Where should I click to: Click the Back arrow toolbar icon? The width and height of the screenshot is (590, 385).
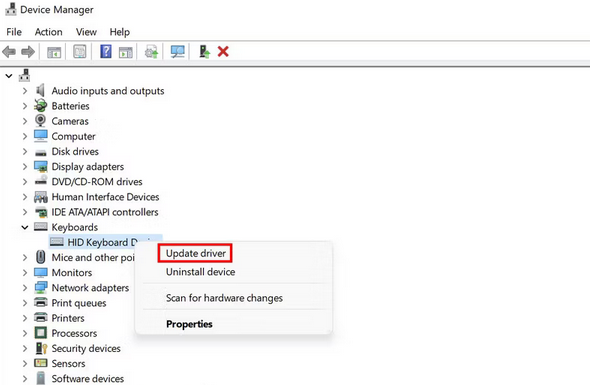pos(9,52)
